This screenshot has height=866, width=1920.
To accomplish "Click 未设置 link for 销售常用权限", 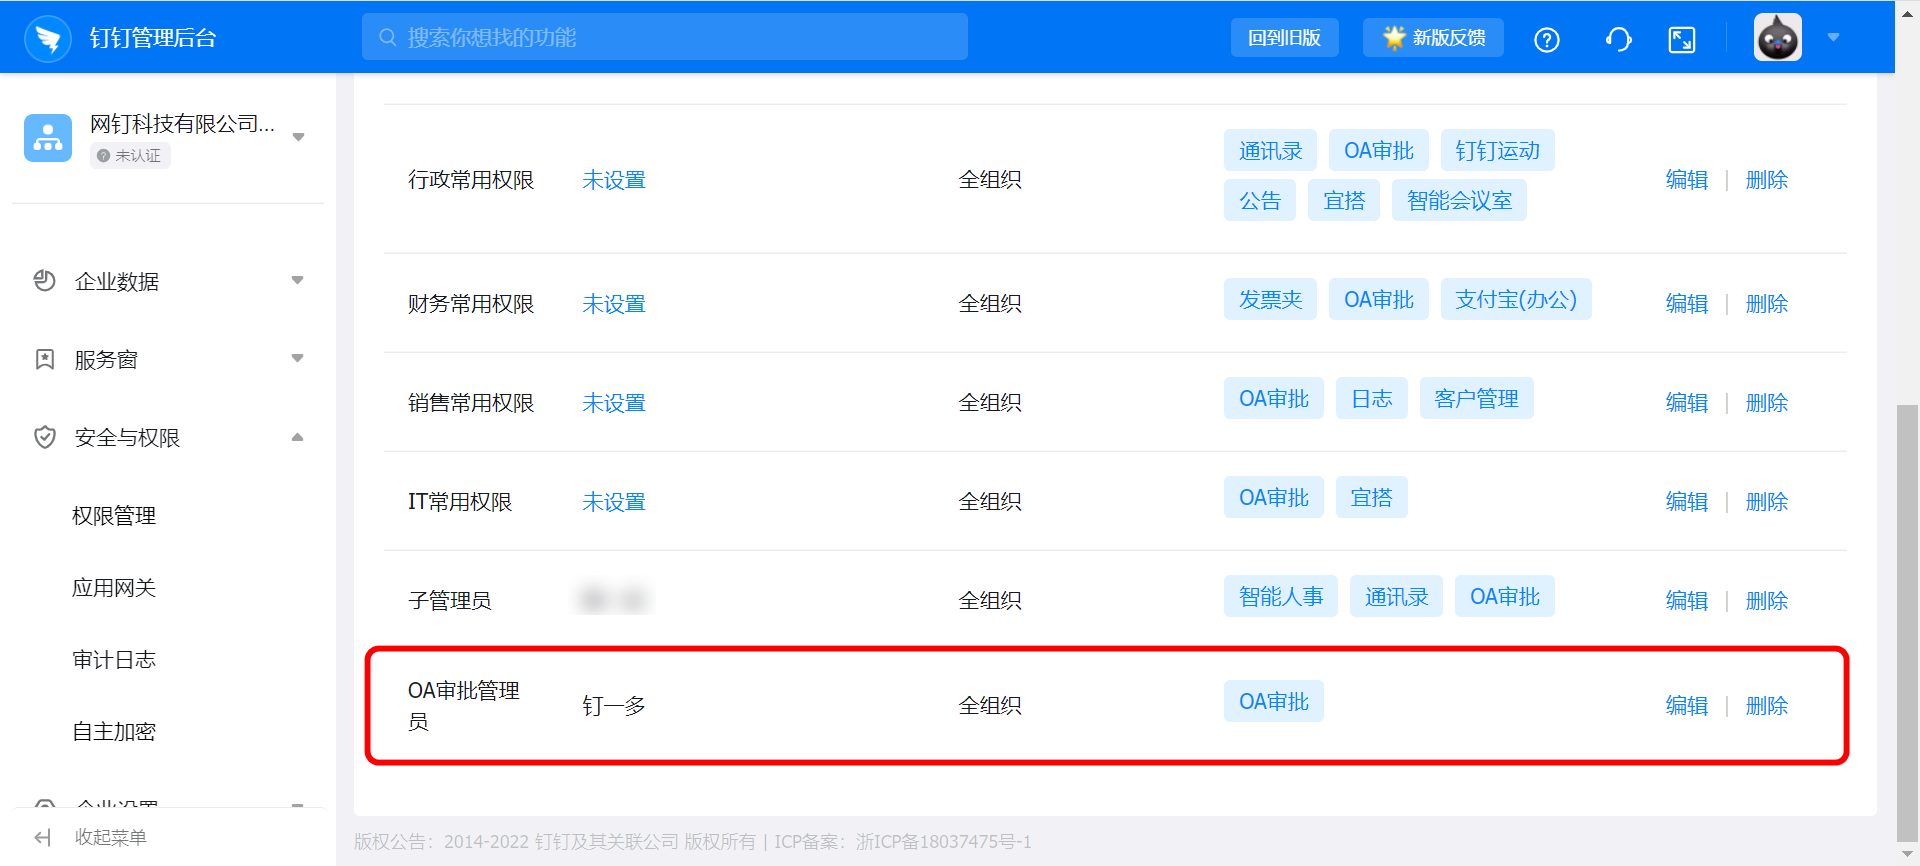I will pos(614,403).
